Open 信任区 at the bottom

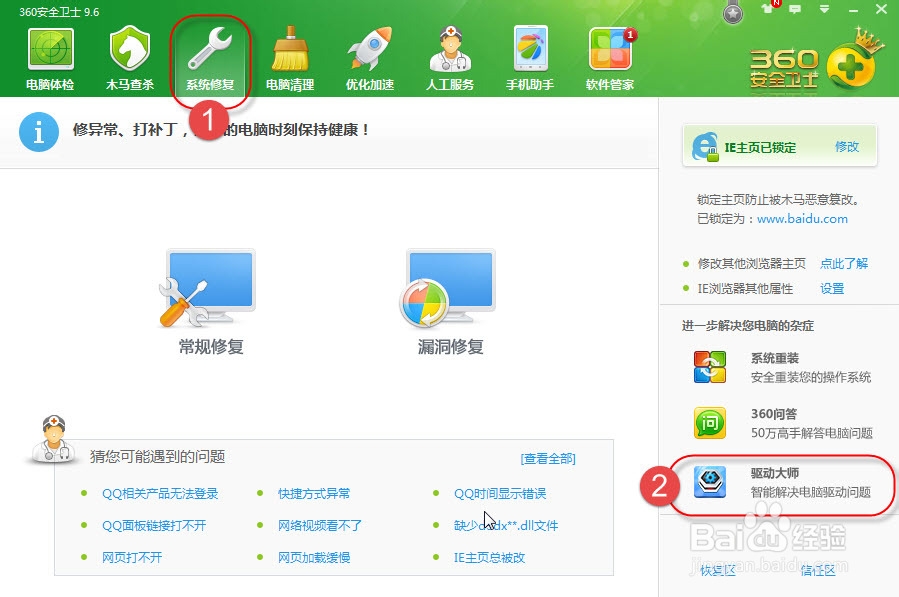[x=818, y=570]
